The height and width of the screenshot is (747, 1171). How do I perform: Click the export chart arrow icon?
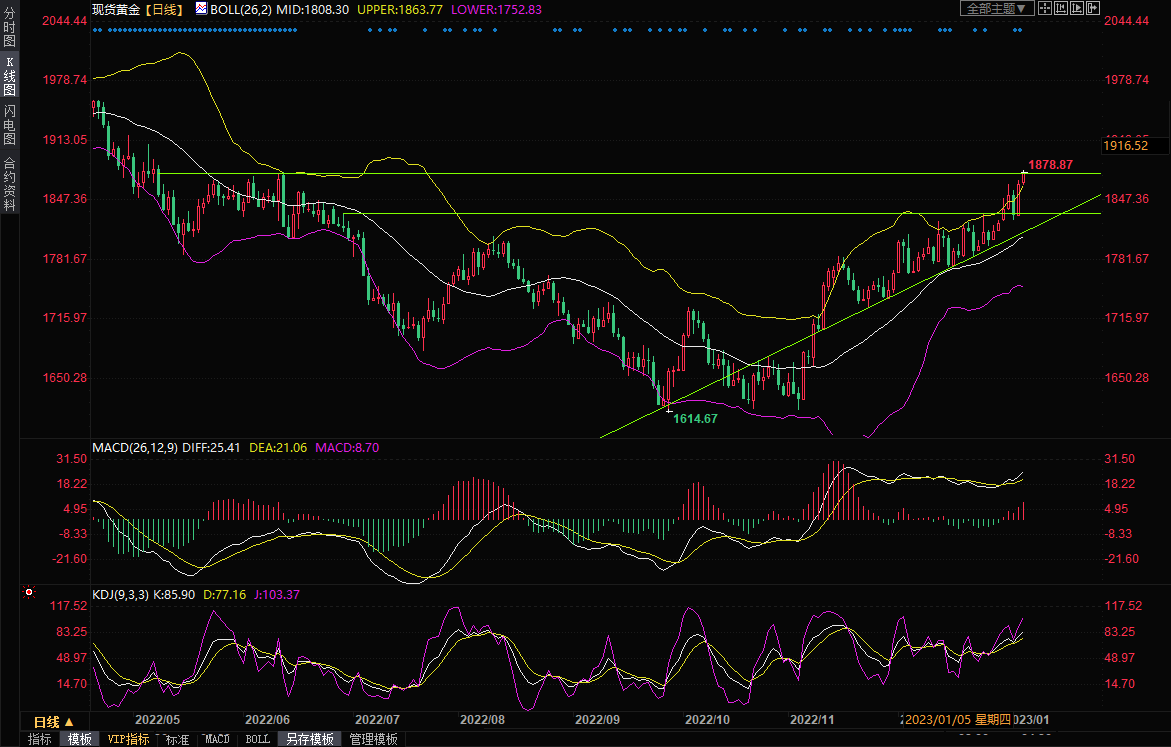tap(1093, 8)
